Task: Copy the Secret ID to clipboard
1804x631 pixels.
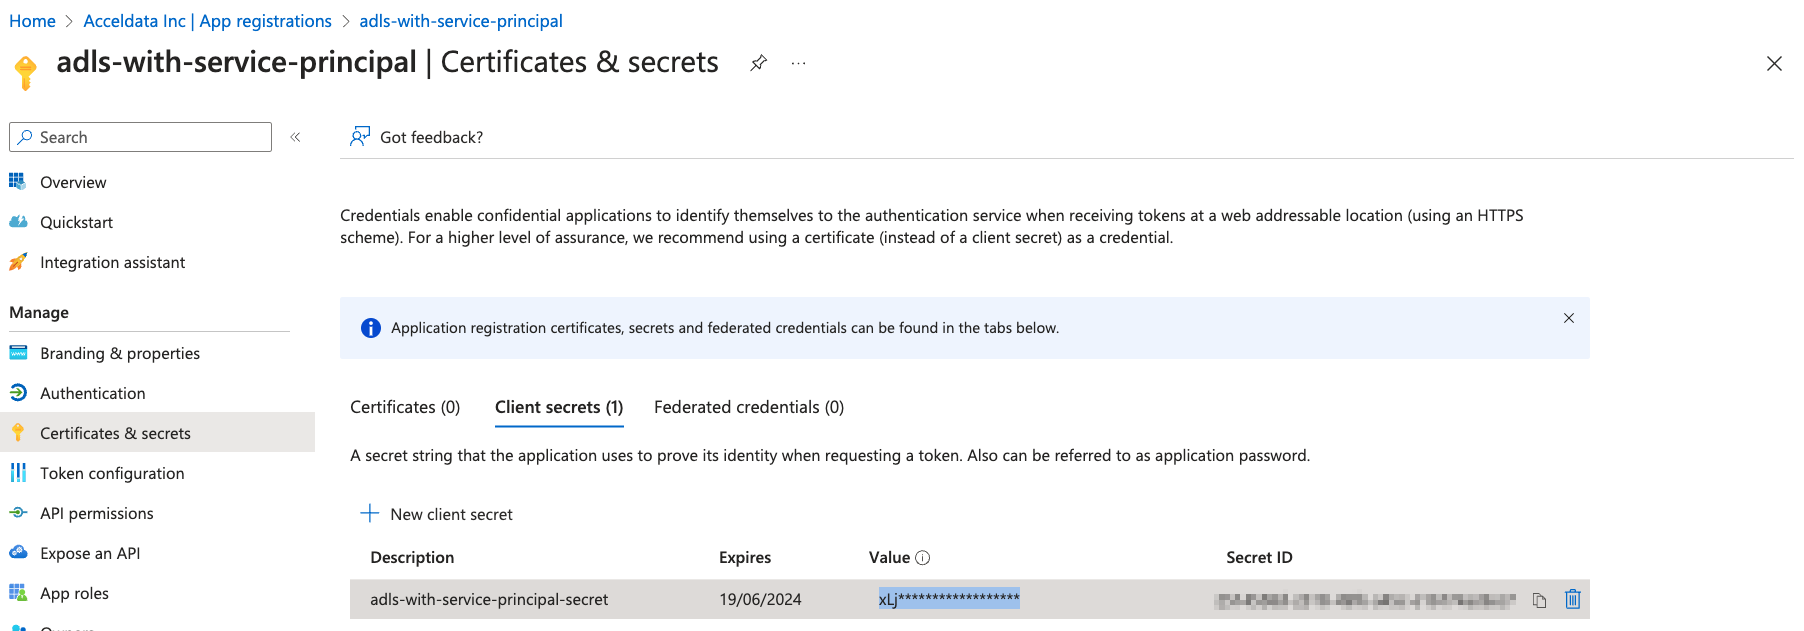Action: tap(1540, 600)
